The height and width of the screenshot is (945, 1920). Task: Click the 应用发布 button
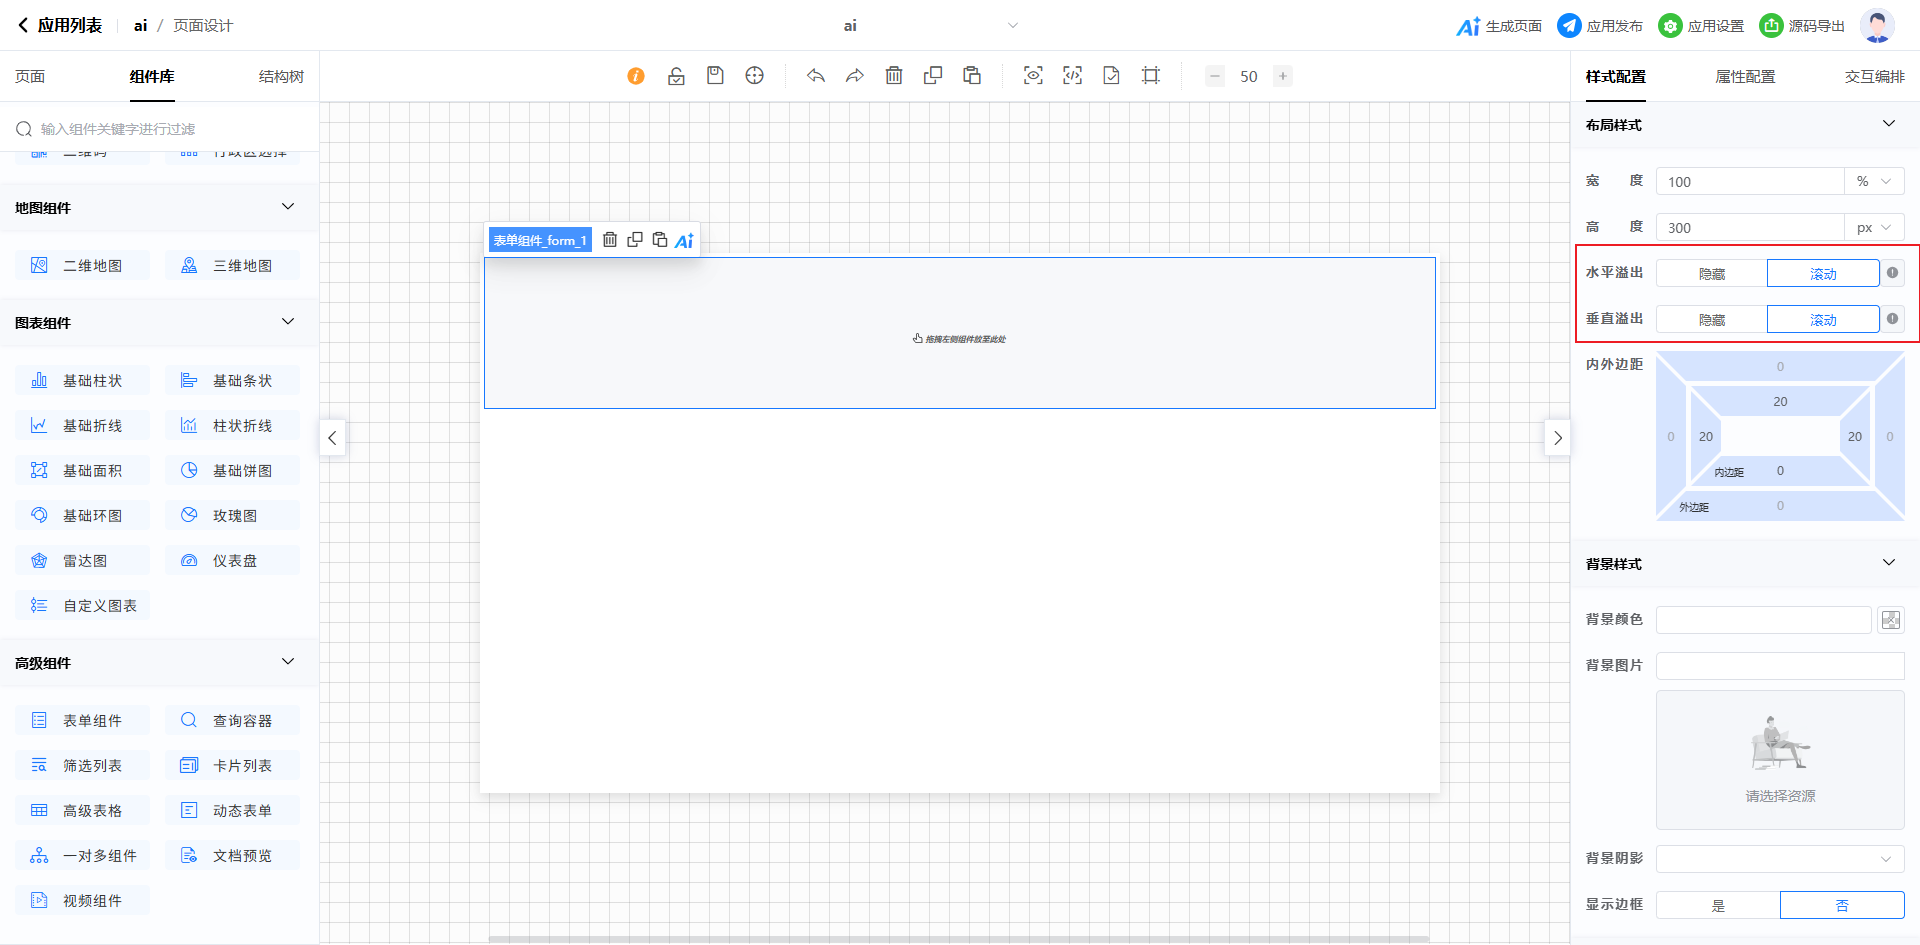1600,26
